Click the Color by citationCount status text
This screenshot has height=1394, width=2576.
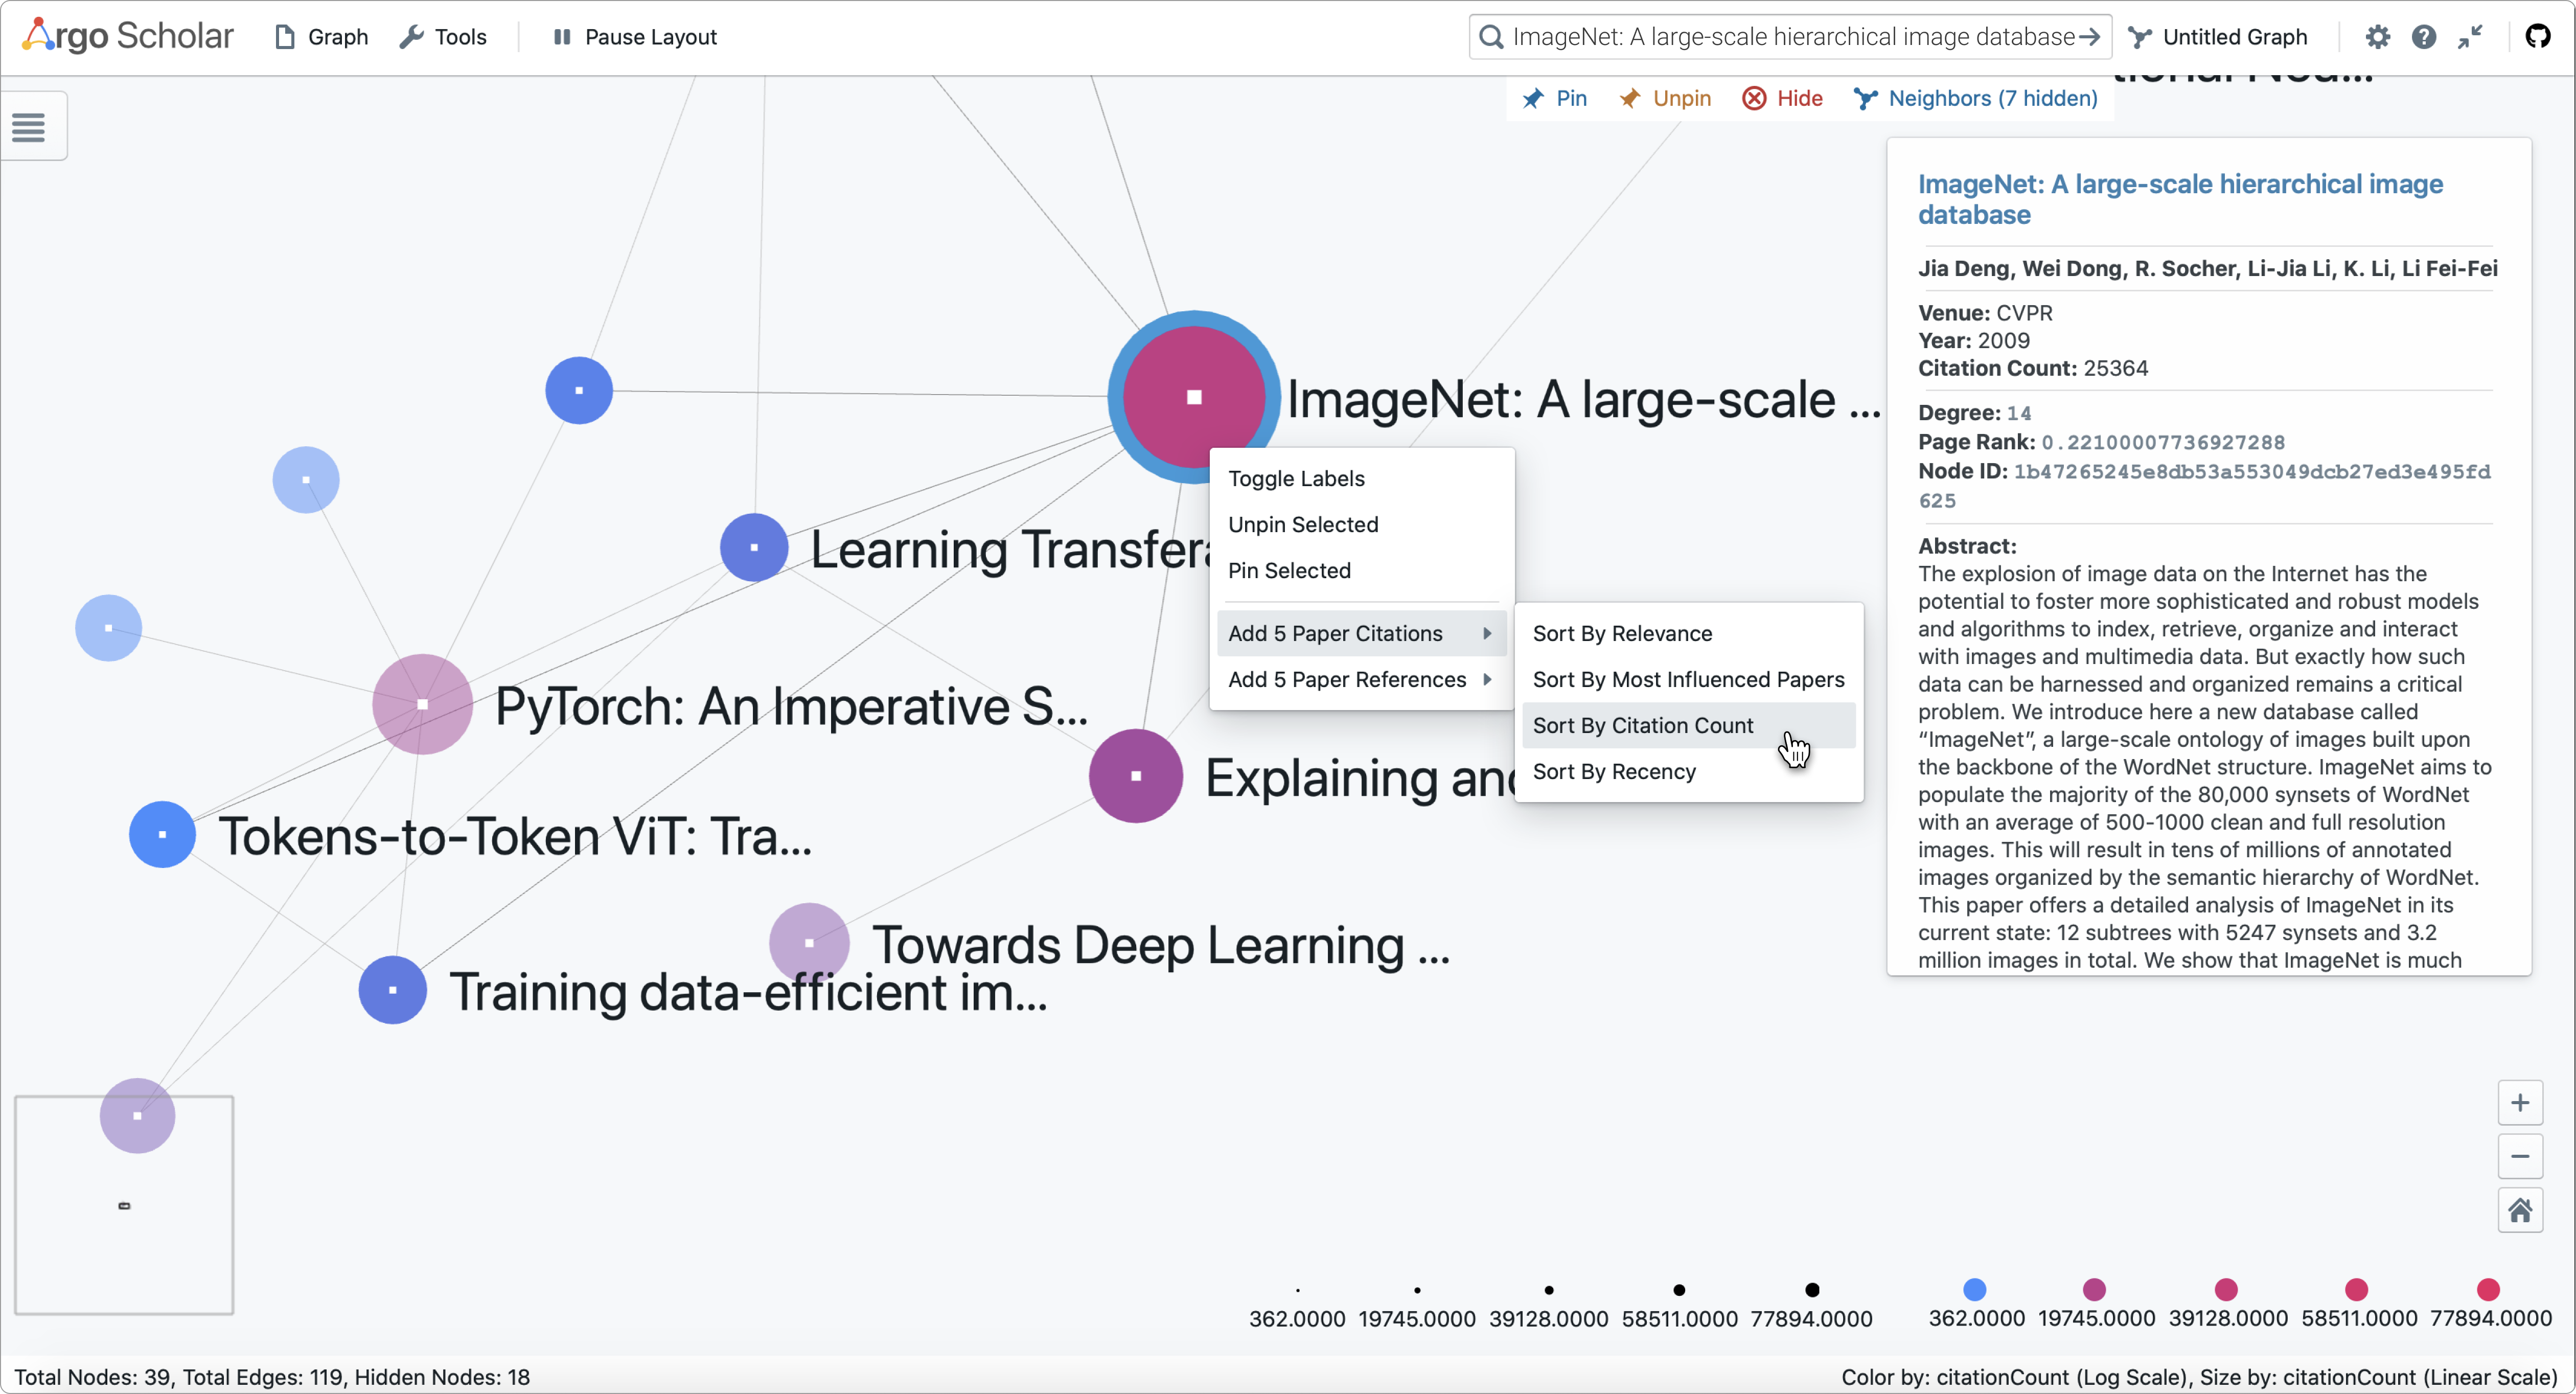pos(2198,1377)
